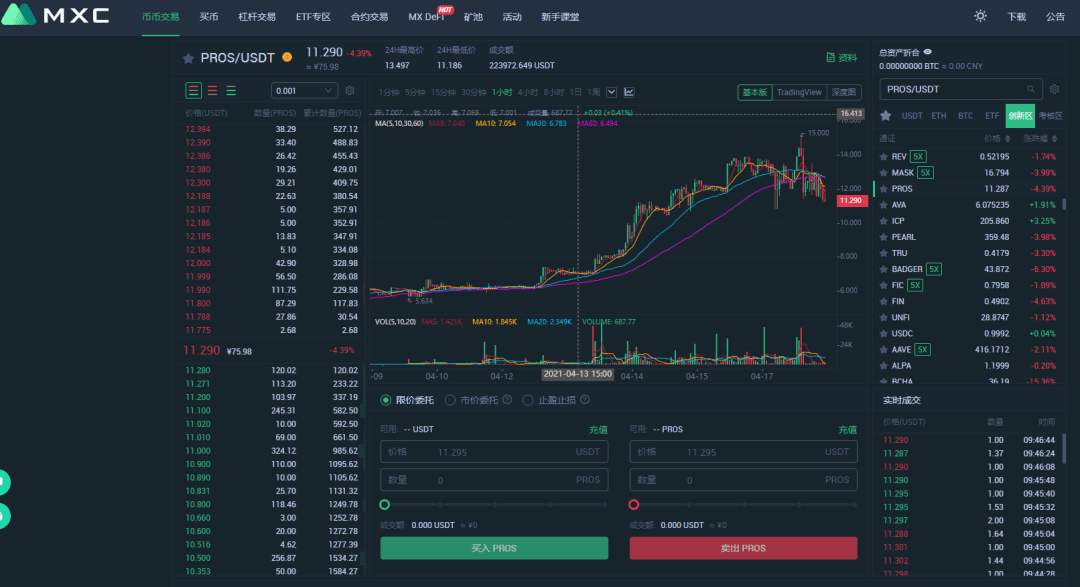Open the MX DeFi nav menu
The width and height of the screenshot is (1080, 587).
[x=426, y=17]
